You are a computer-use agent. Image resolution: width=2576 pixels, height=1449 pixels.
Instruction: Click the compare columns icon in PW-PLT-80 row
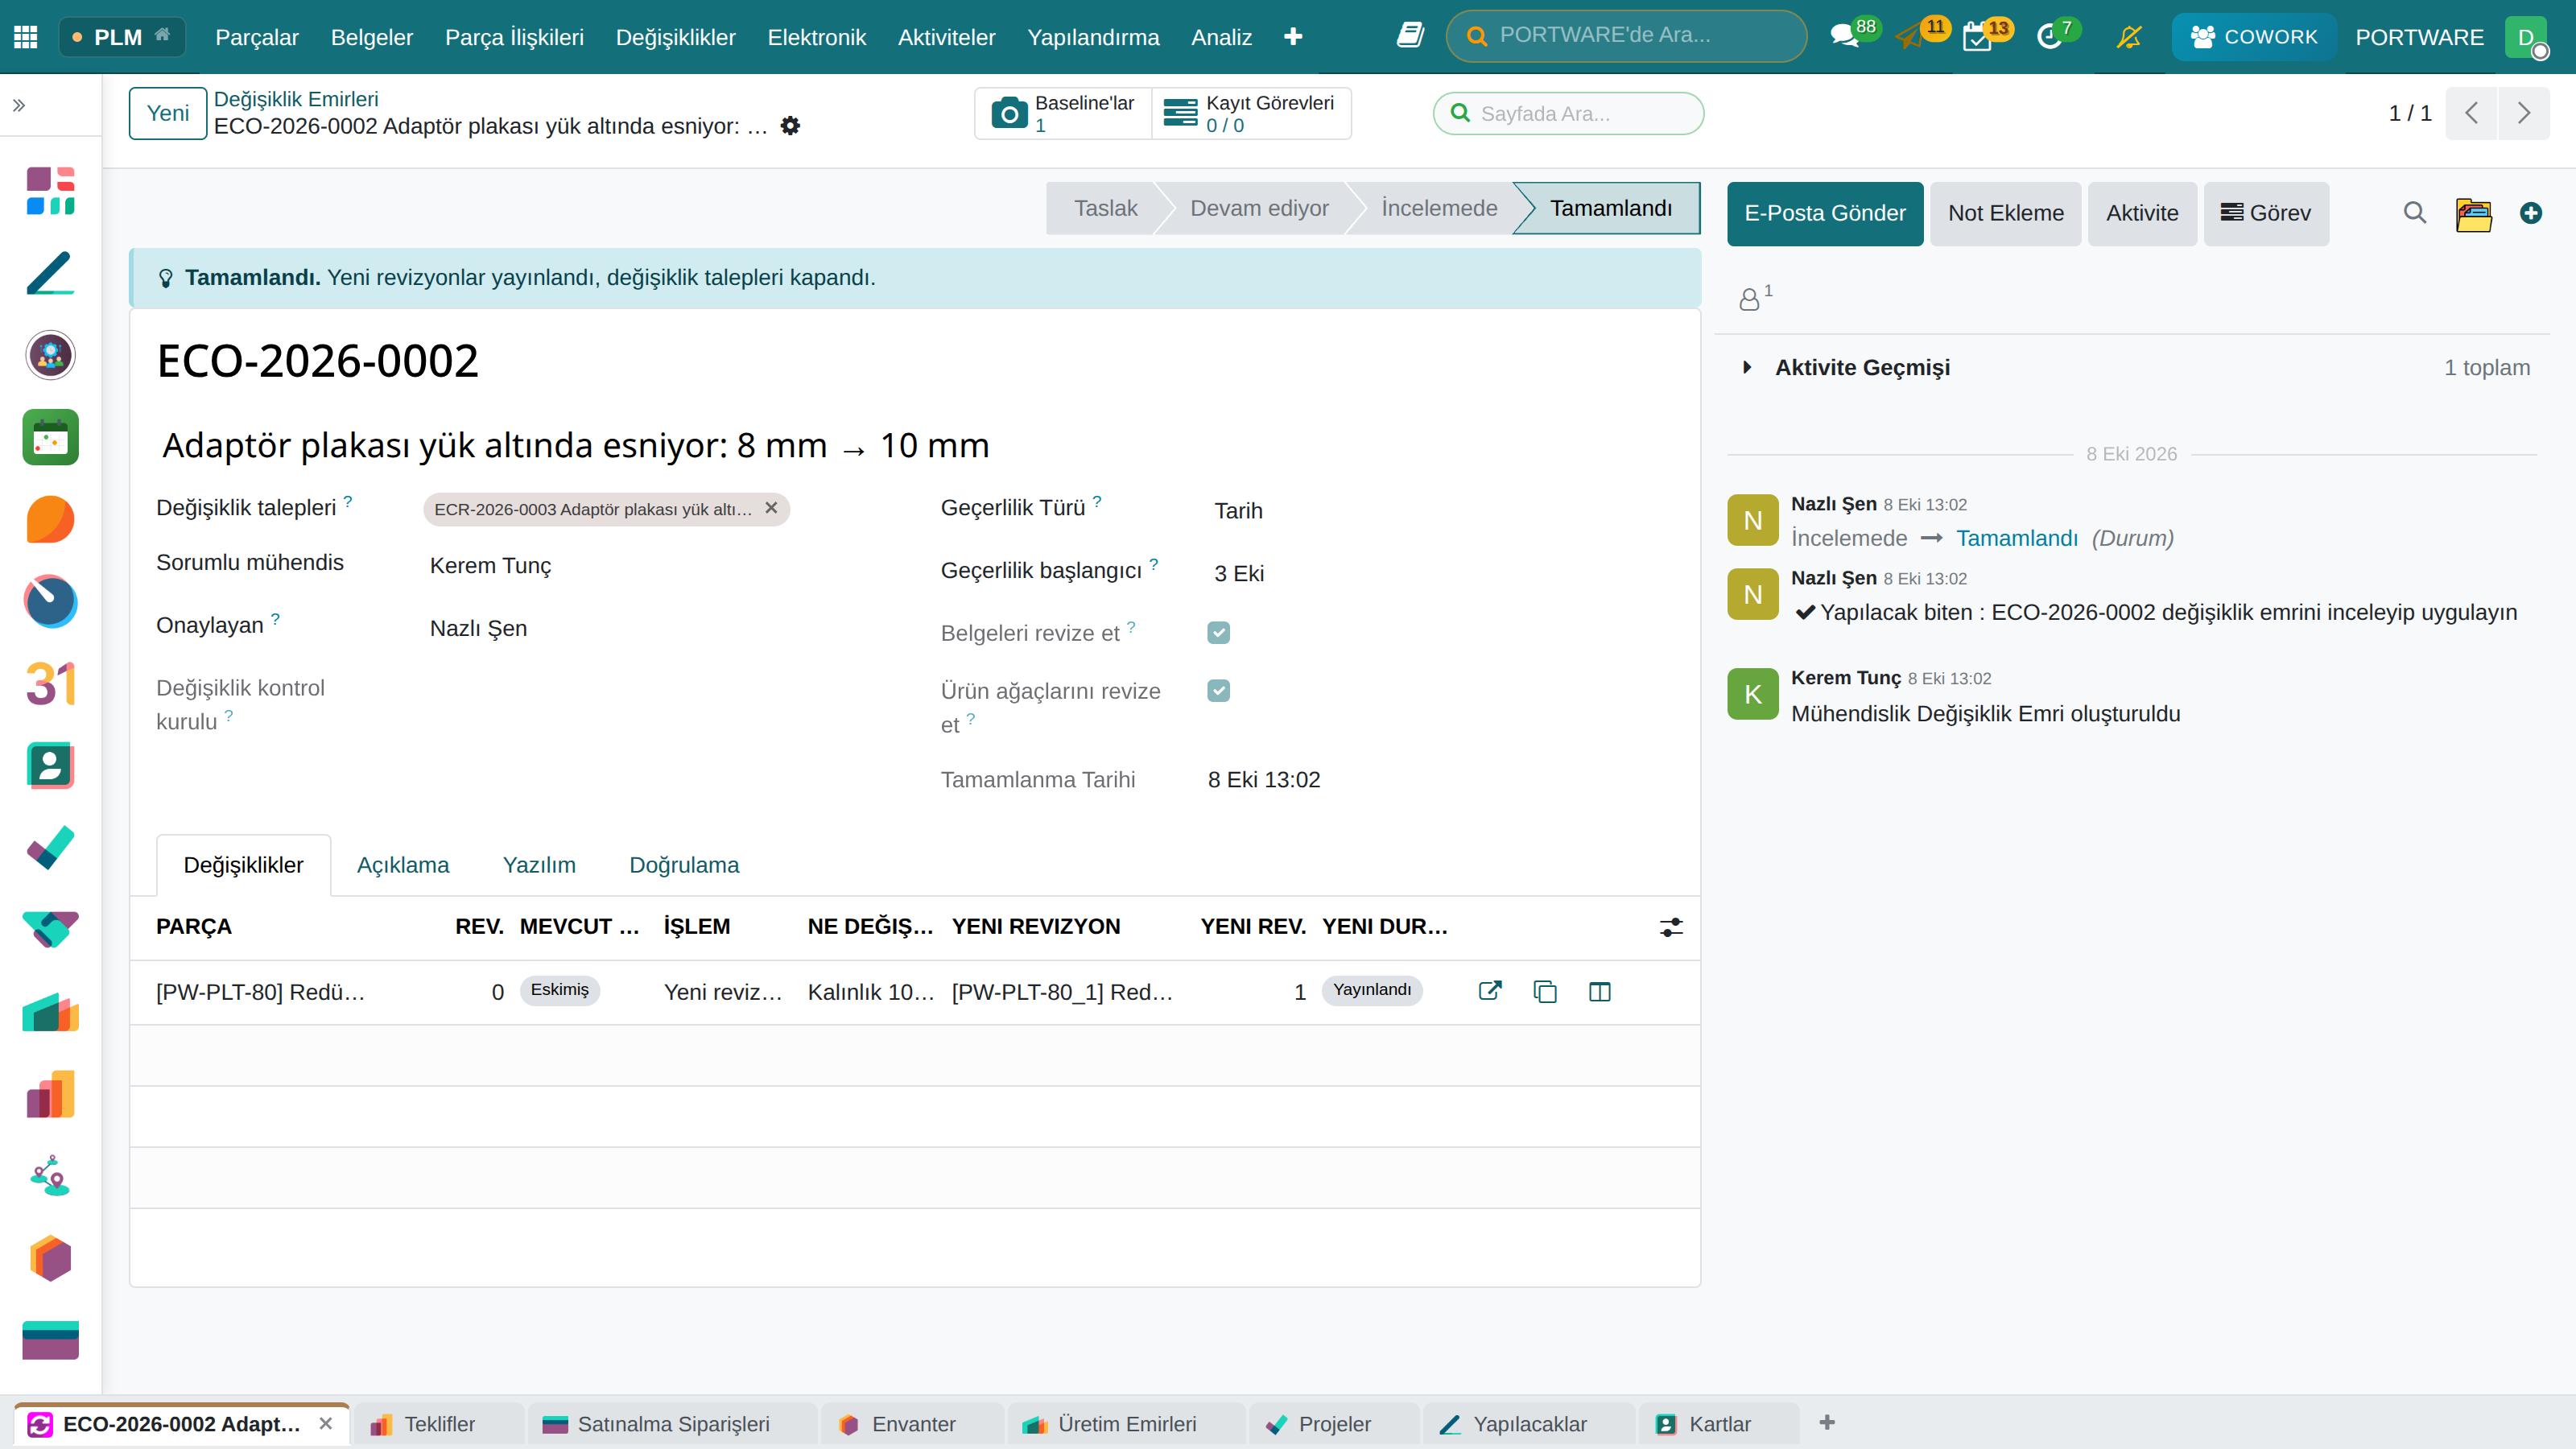pos(1600,991)
